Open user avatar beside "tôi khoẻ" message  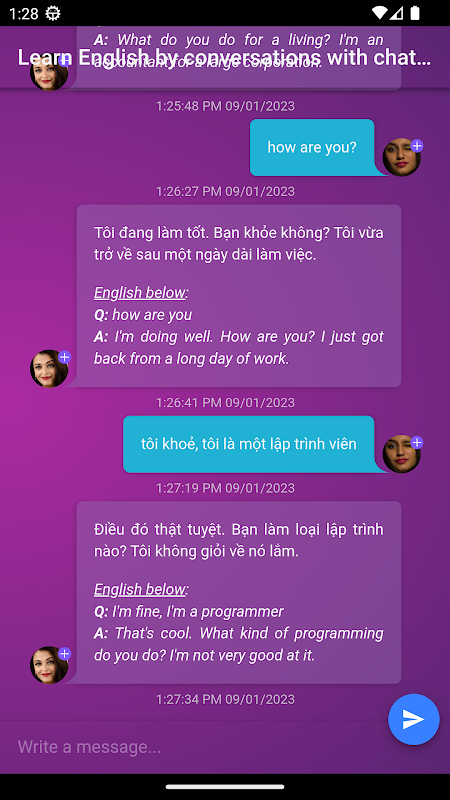coord(402,454)
